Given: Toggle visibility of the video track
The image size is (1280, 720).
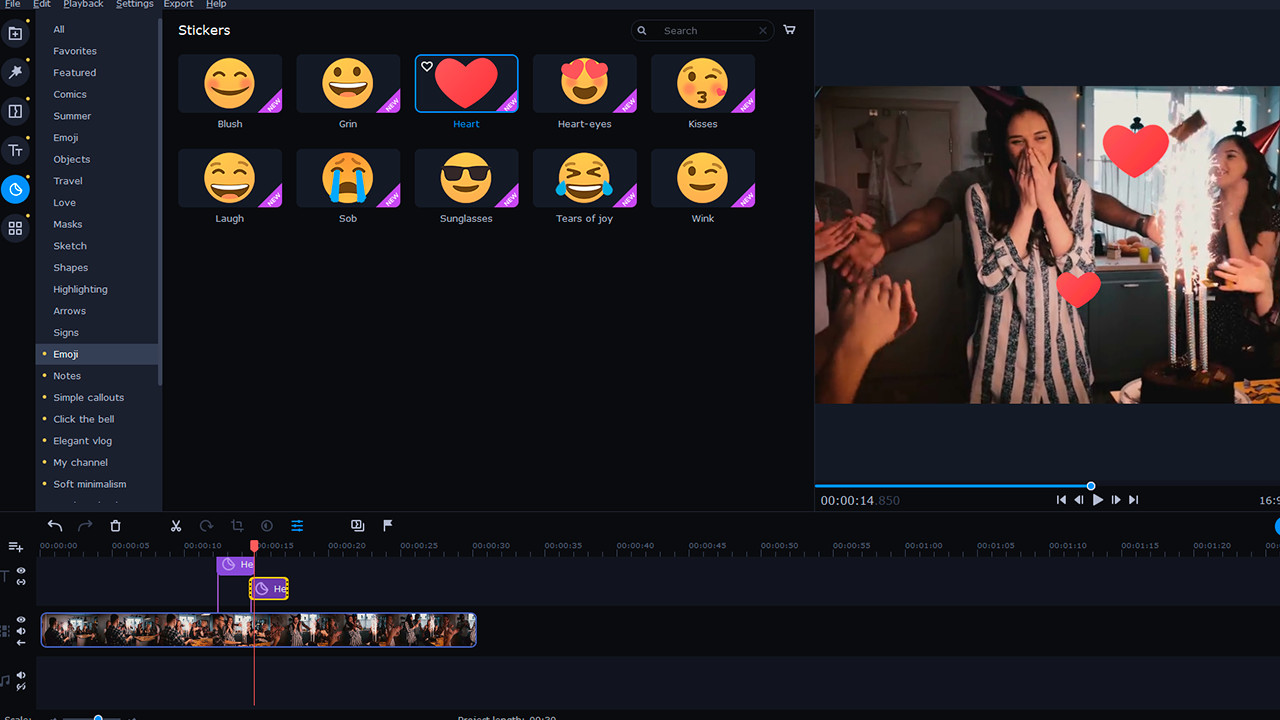Looking at the screenshot, I should click(x=20, y=619).
